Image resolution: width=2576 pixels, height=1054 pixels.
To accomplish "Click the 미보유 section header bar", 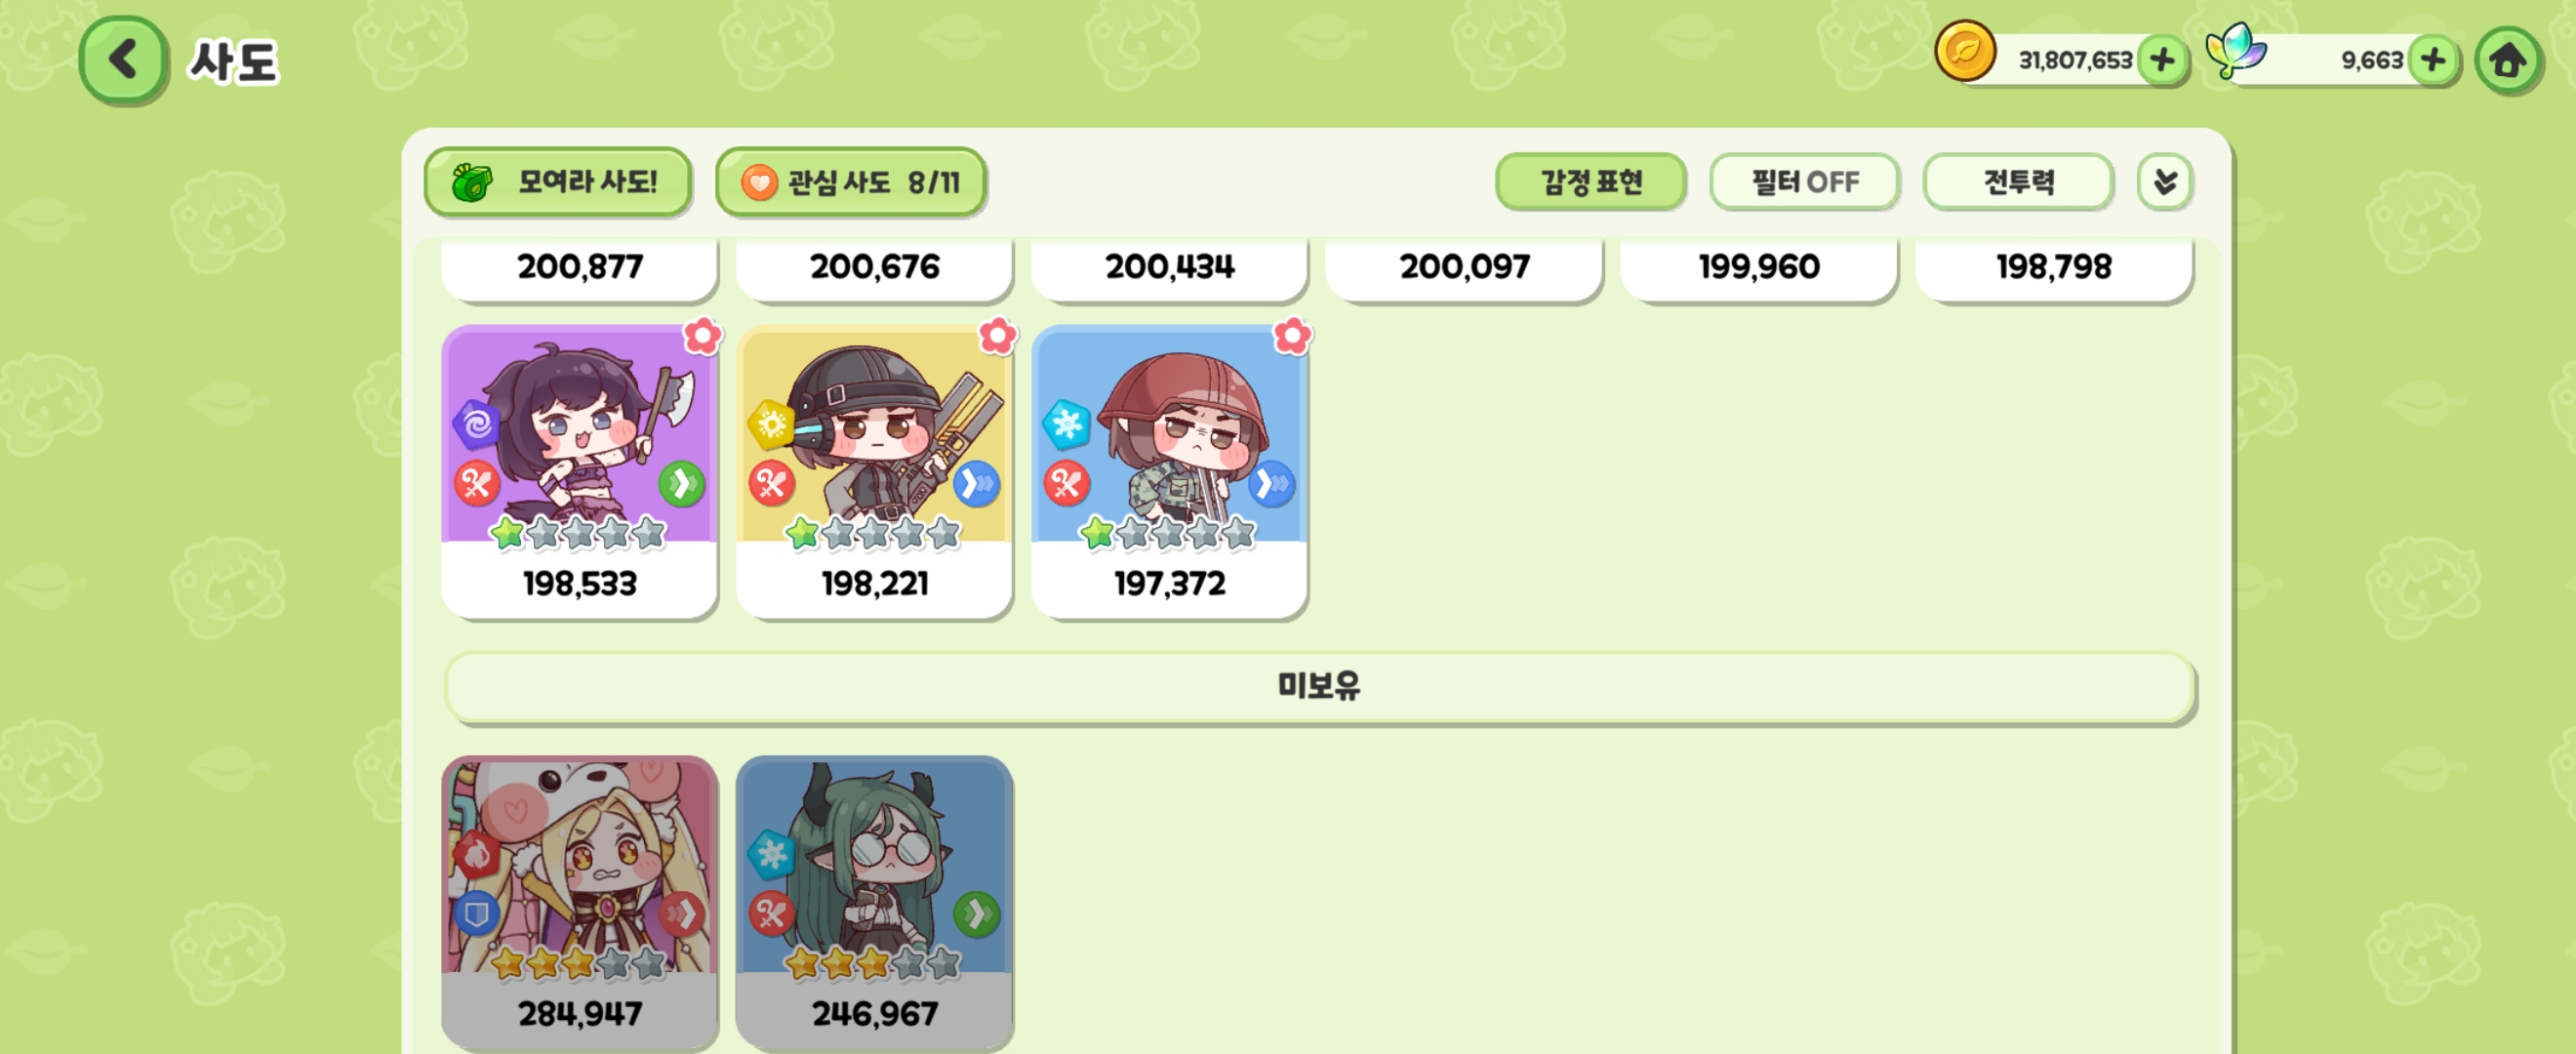I will click(x=1319, y=686).
